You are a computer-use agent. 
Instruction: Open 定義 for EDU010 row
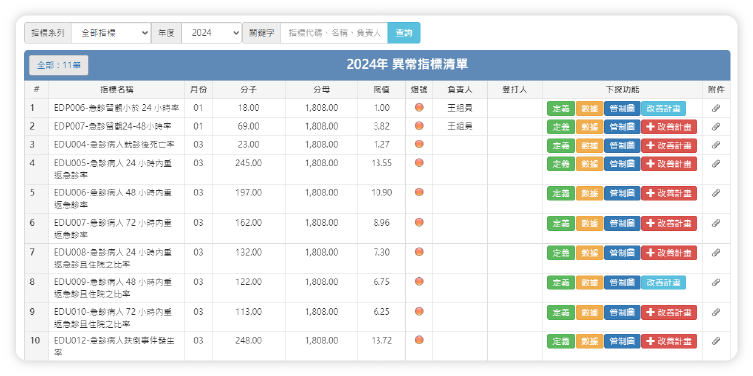[560, 312]
